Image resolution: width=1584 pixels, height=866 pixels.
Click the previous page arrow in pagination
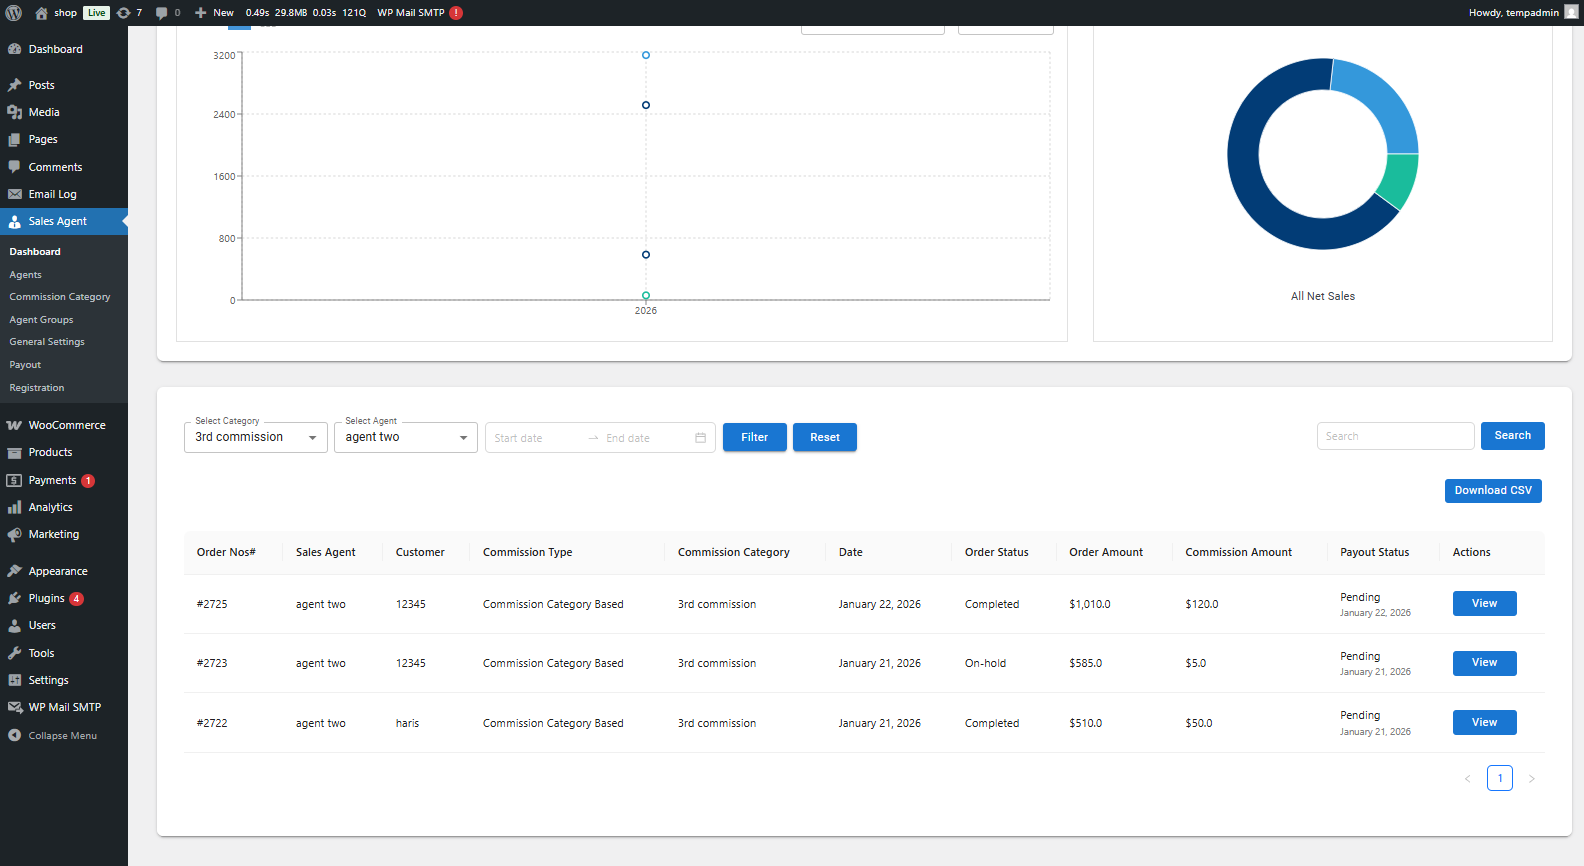(1468, 779)
